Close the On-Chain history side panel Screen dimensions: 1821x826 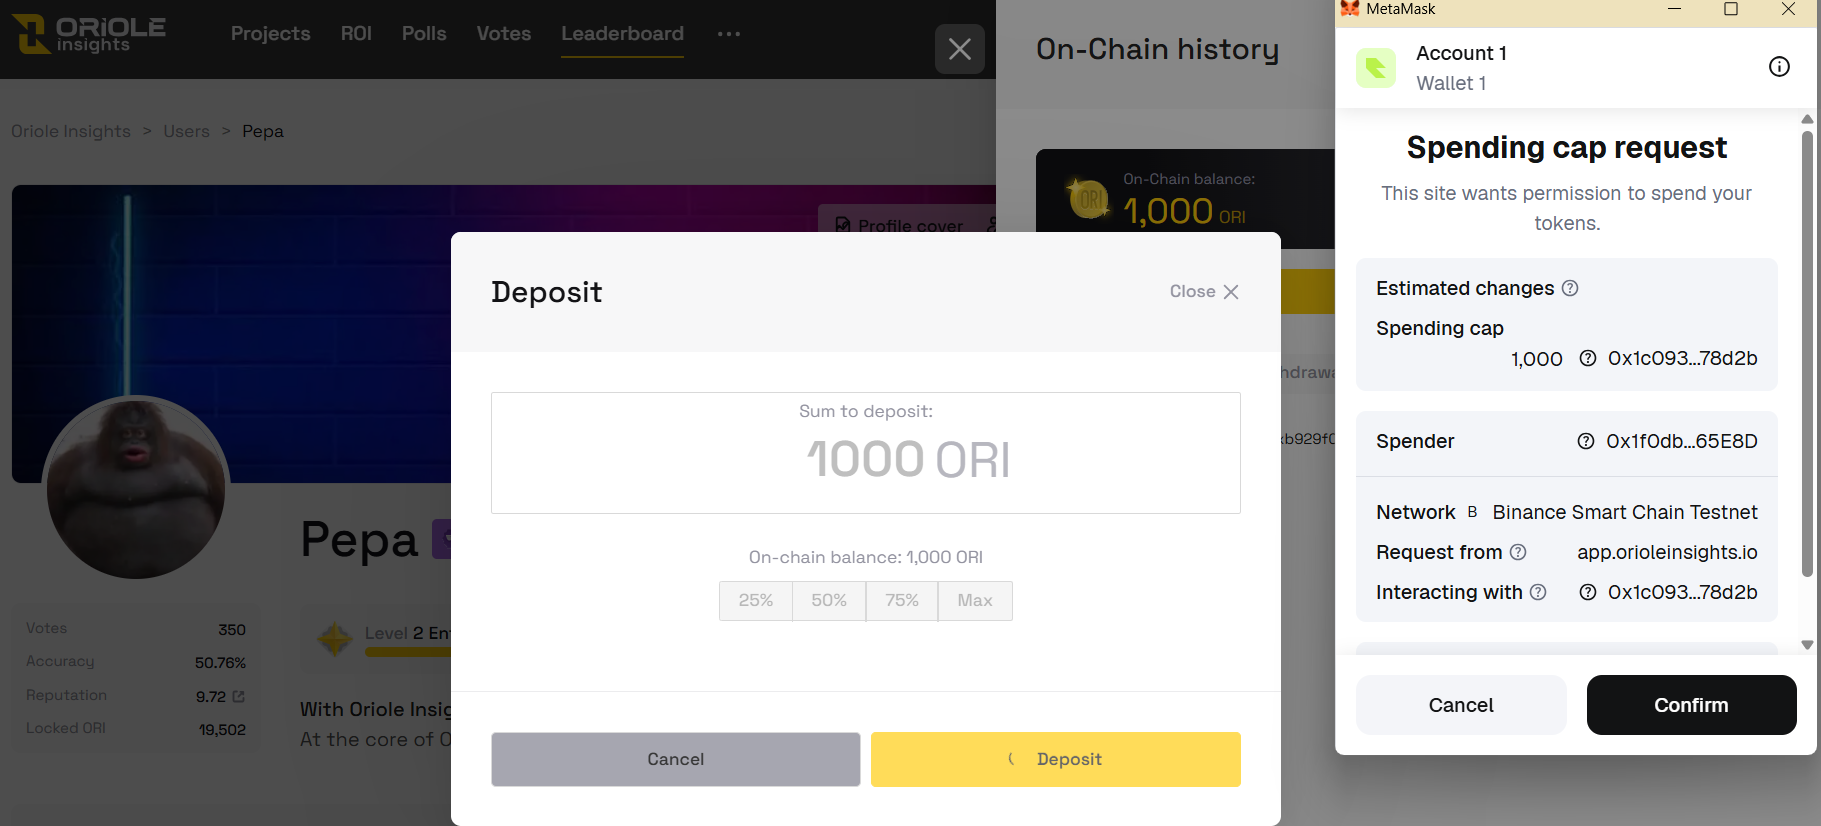click(x=959, y=49)
